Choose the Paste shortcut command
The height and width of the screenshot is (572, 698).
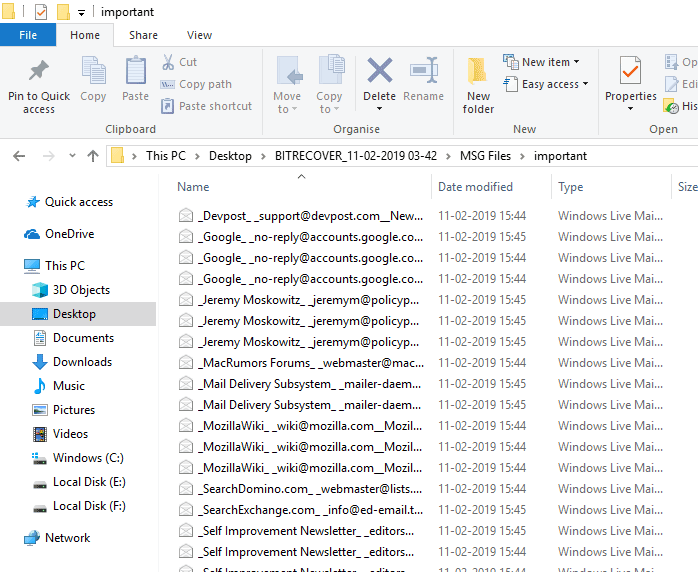pos(206,106)
